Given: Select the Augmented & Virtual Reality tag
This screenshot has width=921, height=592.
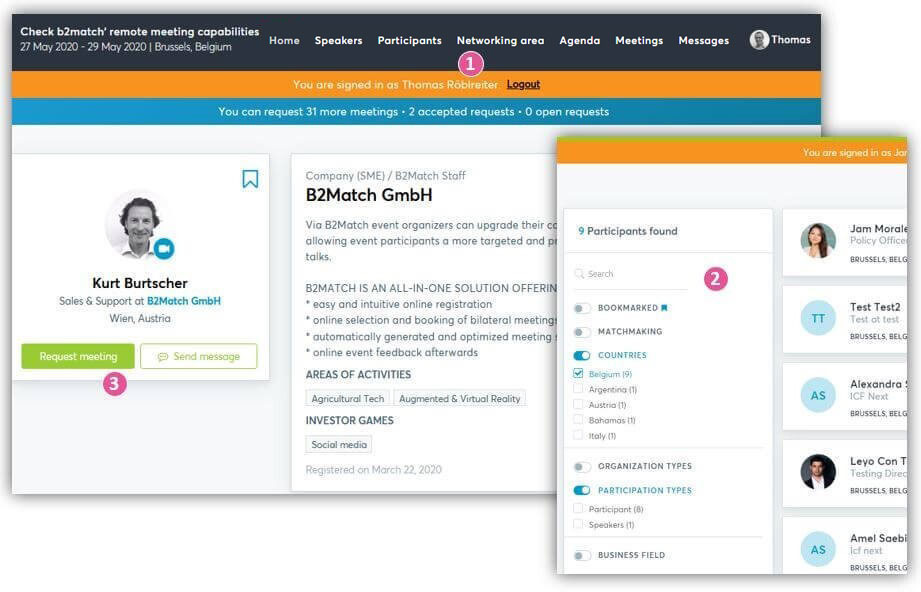Looking at the screenshot, I should click(x=460, y=399).
